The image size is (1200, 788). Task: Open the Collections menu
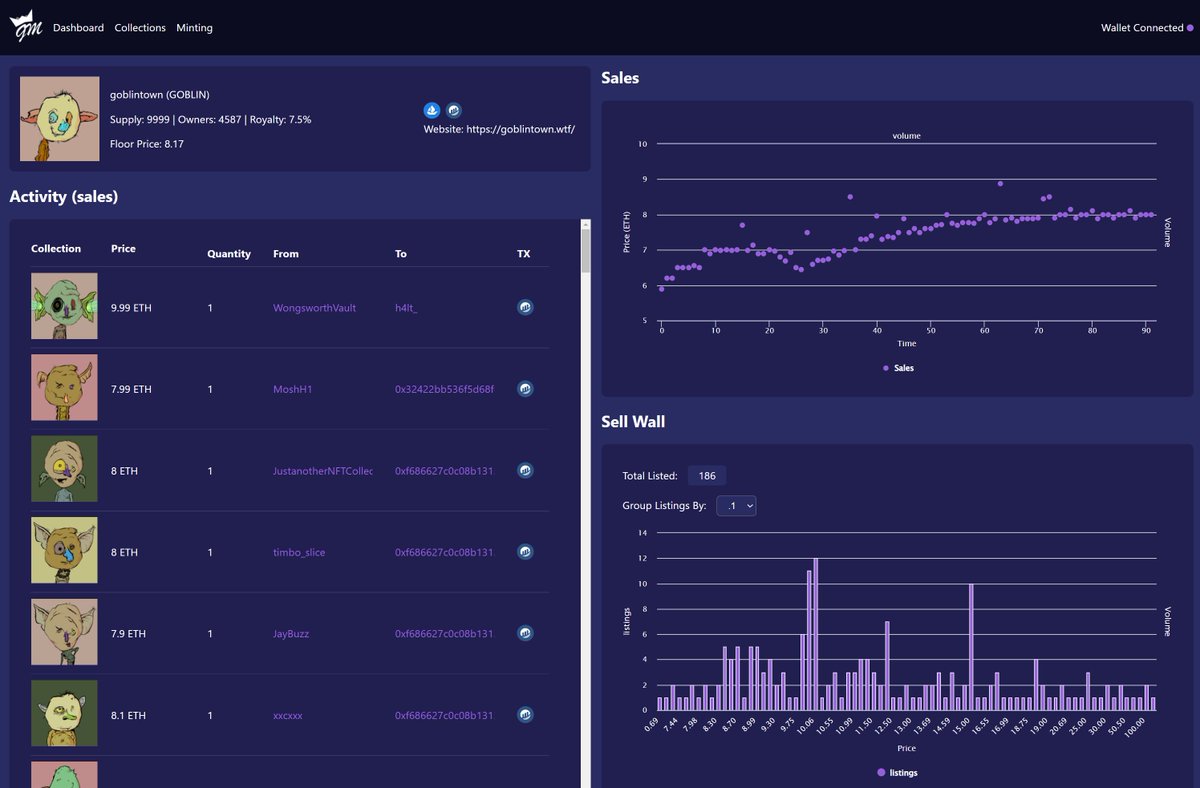(140, 28)
